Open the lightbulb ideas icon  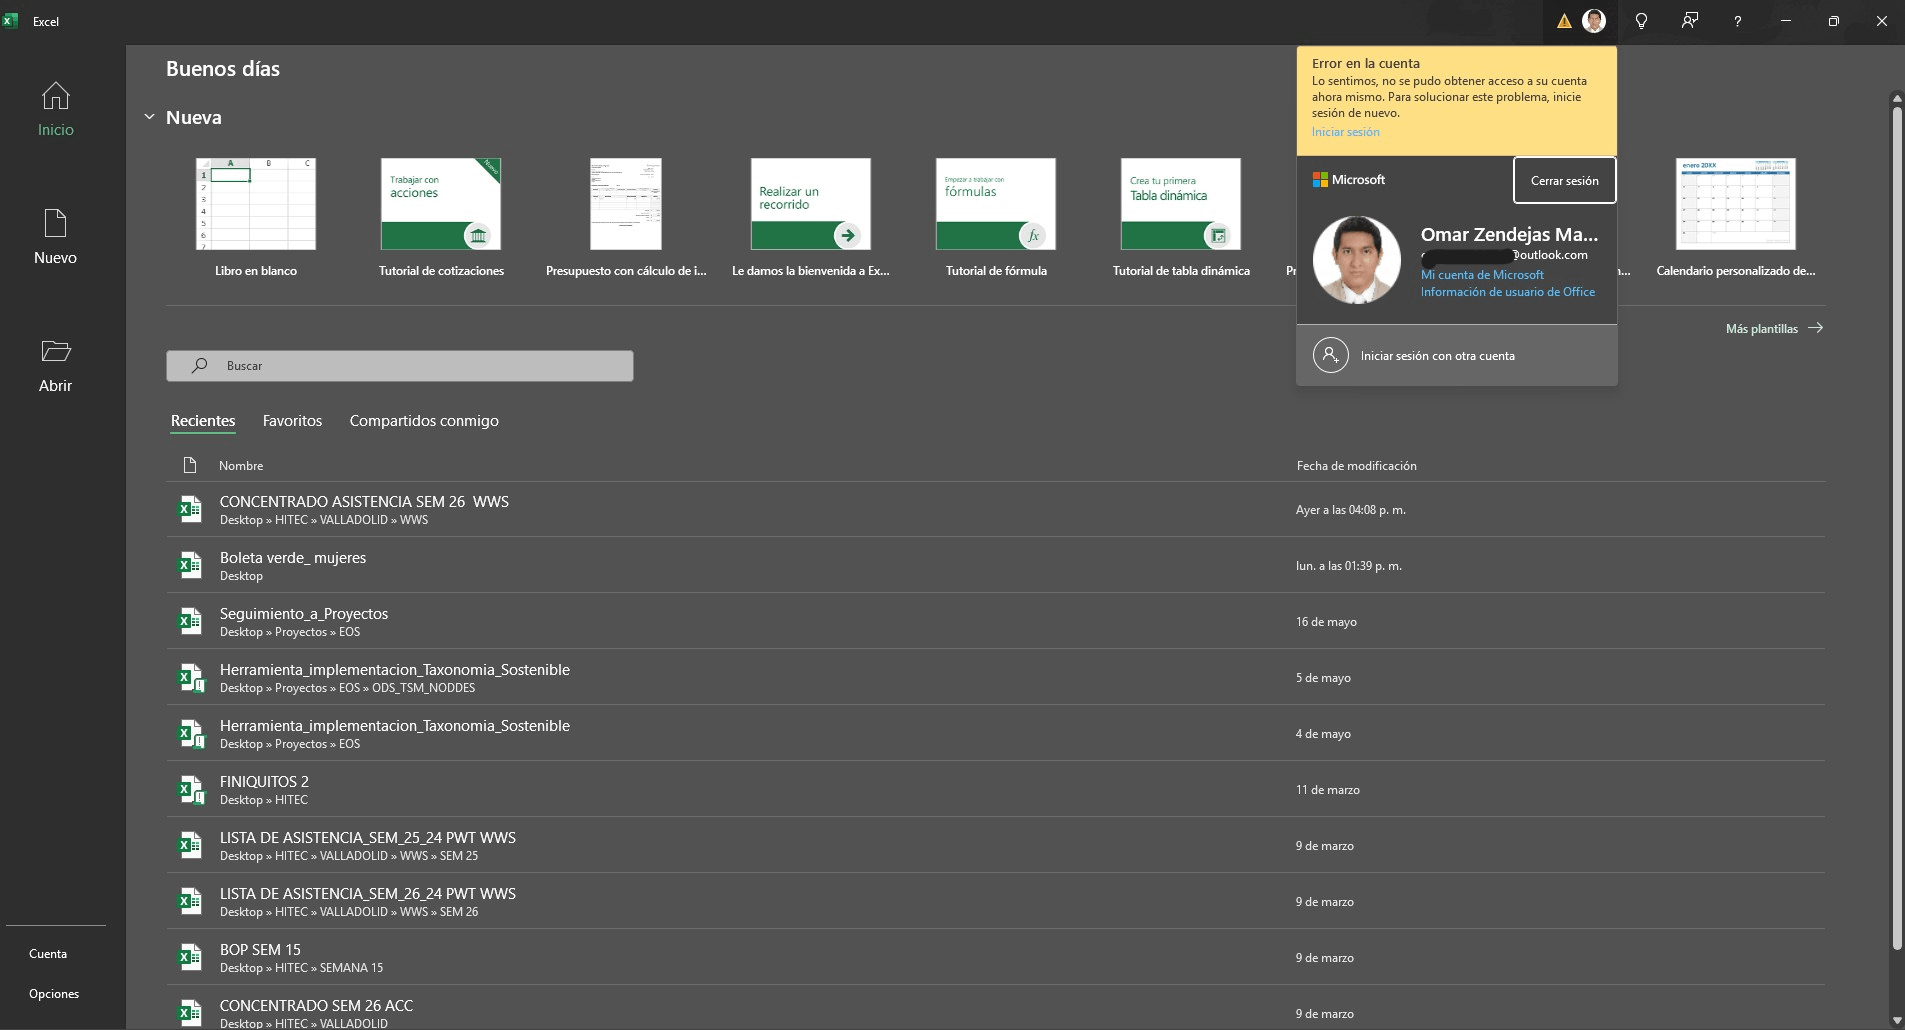(x=1641, y=21)
